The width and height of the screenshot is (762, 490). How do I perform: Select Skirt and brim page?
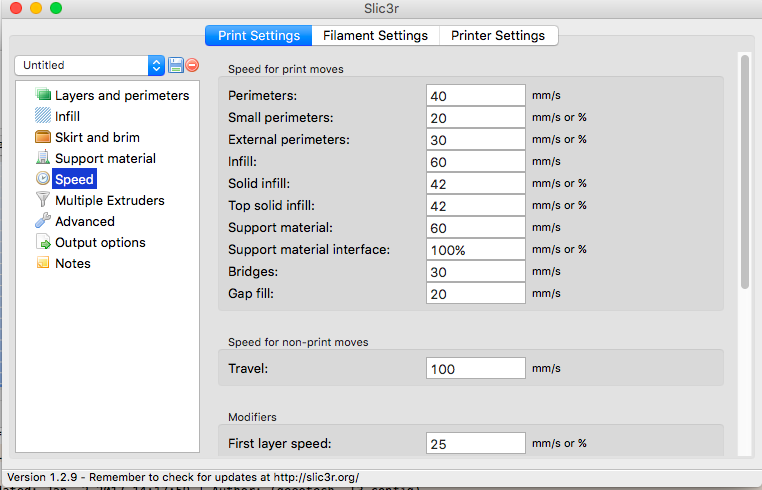97,137
